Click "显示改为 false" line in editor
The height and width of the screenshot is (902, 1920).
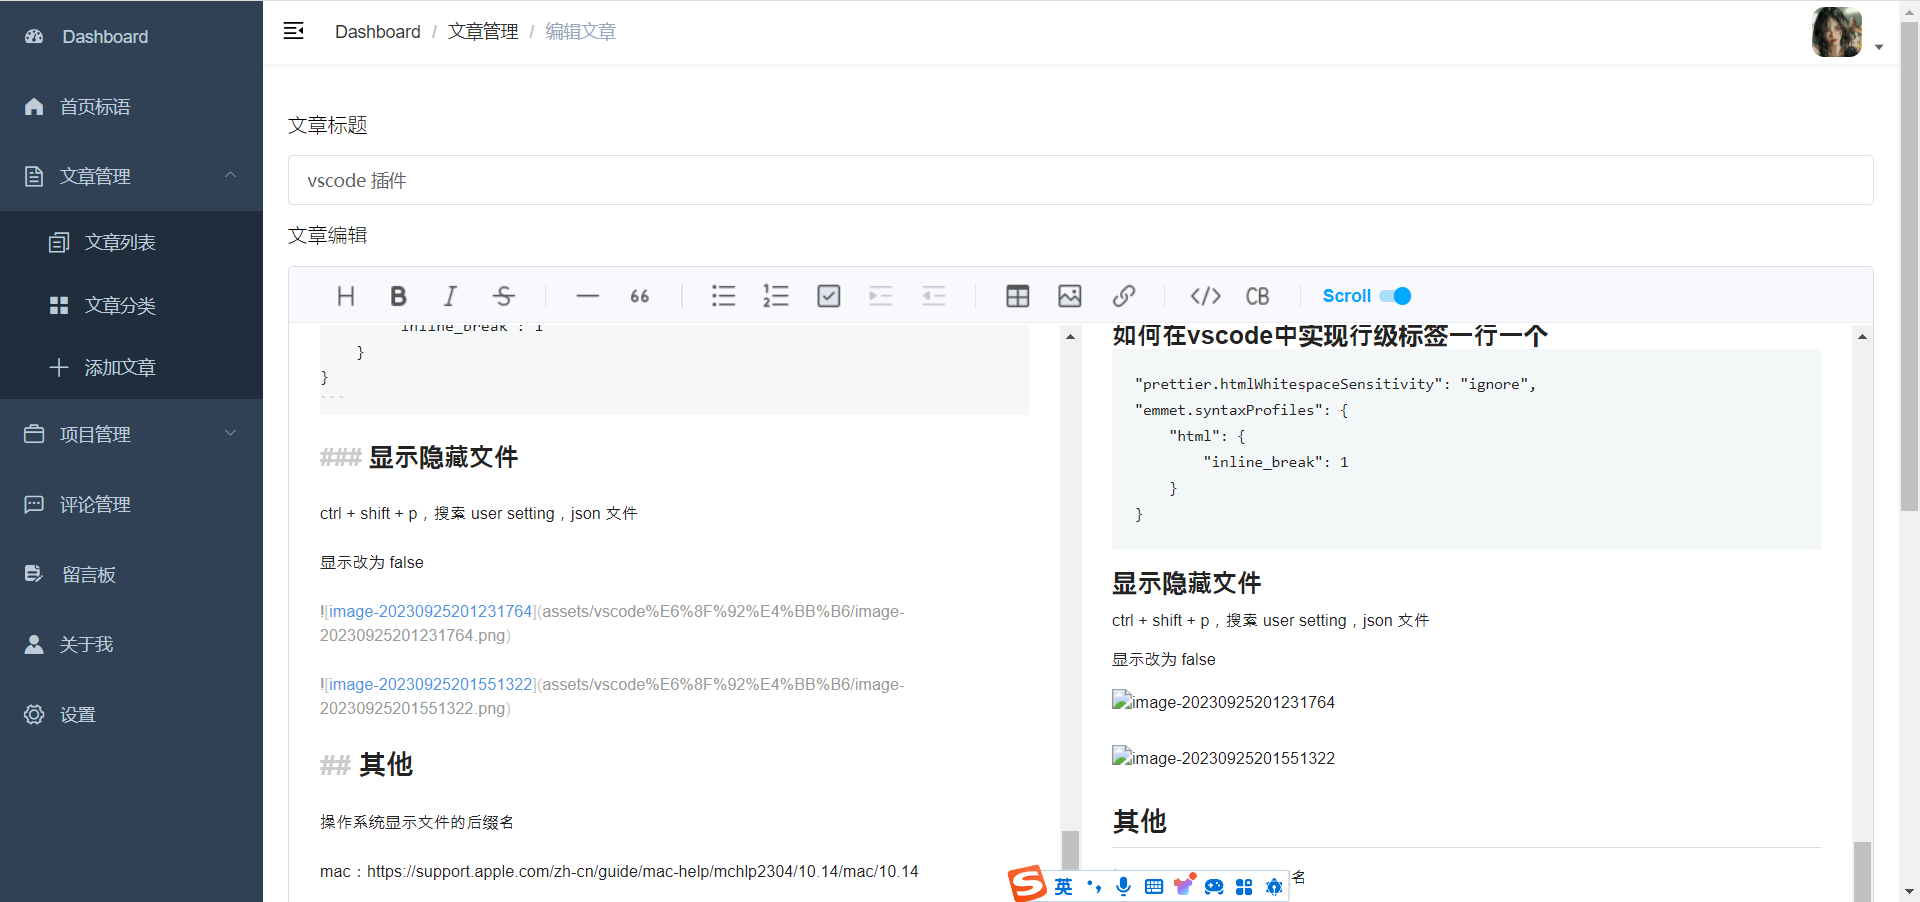click(x=372, y=562)
